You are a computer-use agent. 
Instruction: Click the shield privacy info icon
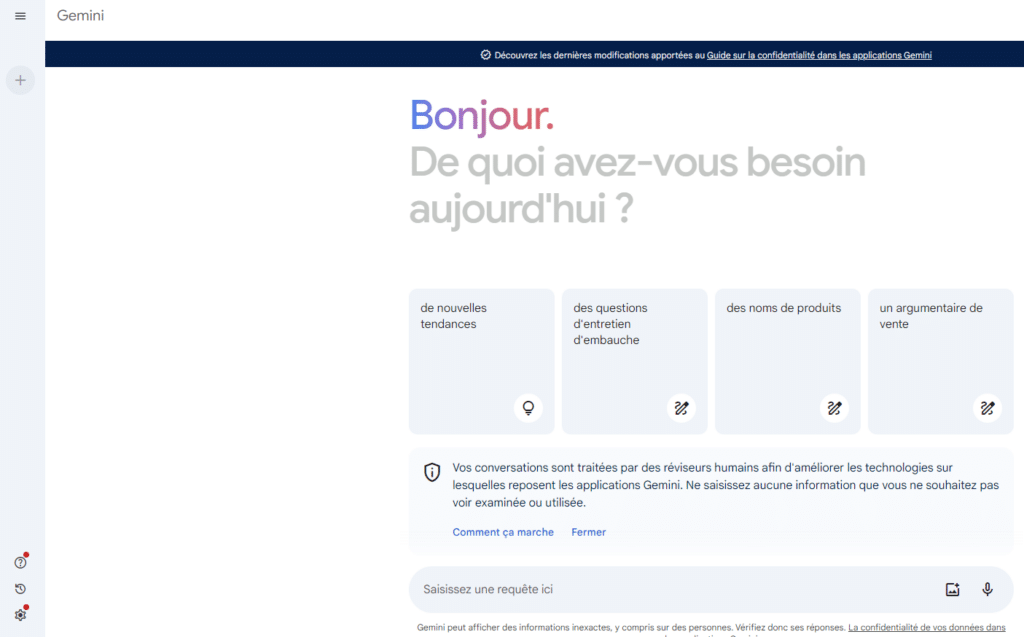[x=432, y=472]
